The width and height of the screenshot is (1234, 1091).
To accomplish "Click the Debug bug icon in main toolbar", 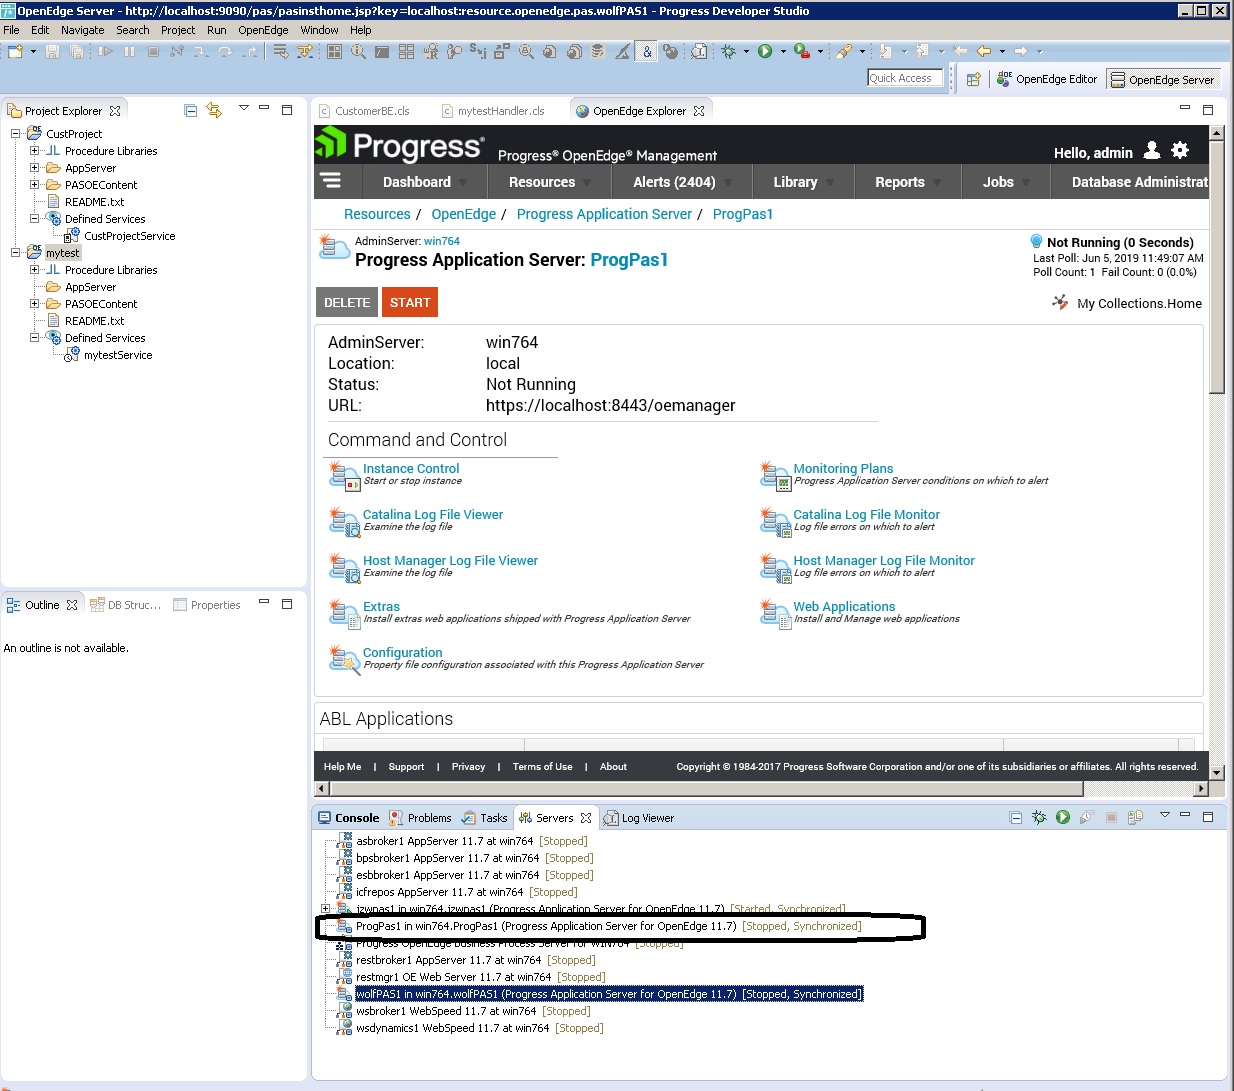I will pos(729,51).
